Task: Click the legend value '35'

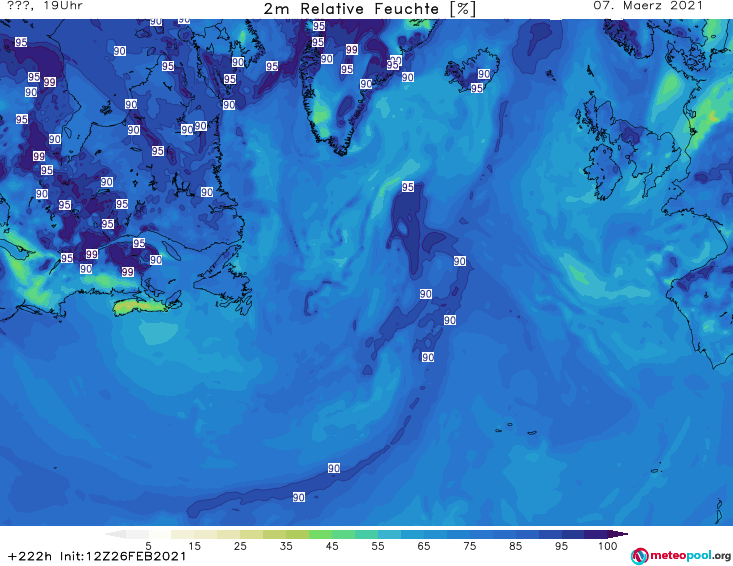Action: 286,546
